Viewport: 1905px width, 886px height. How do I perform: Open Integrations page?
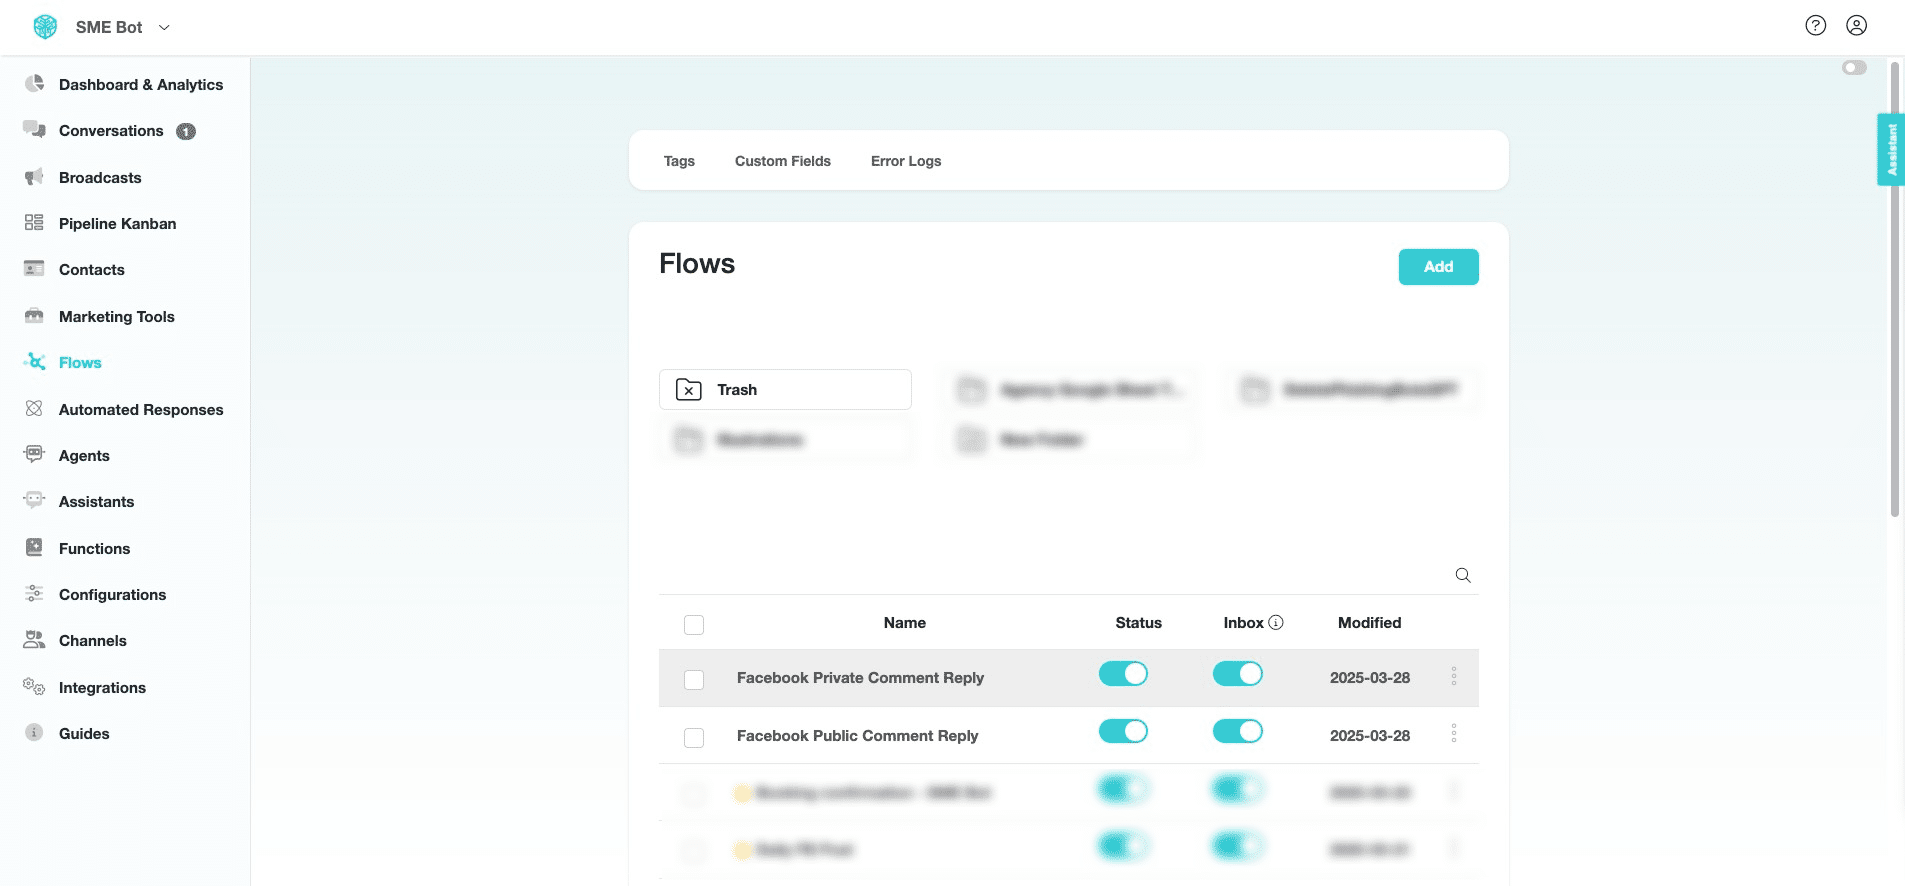(x=102, y=688)
